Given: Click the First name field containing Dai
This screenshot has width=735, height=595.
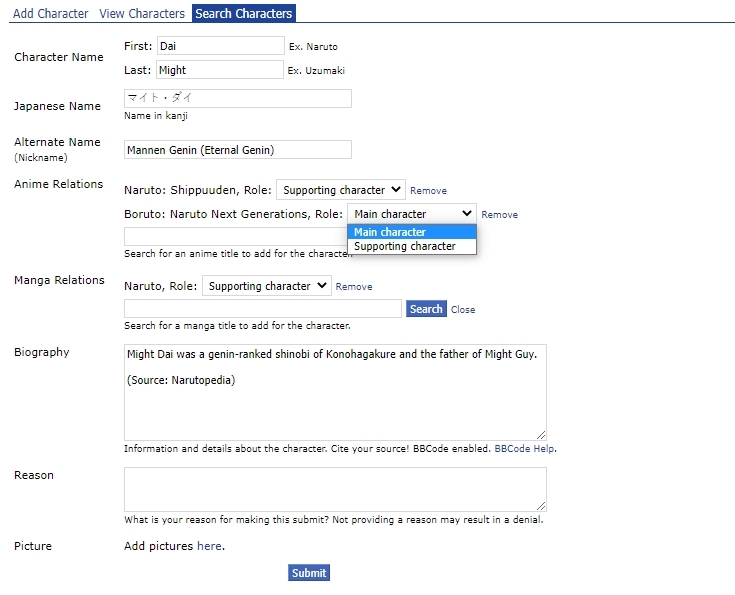Looking at the screenshot, I should tap(220, 46).
